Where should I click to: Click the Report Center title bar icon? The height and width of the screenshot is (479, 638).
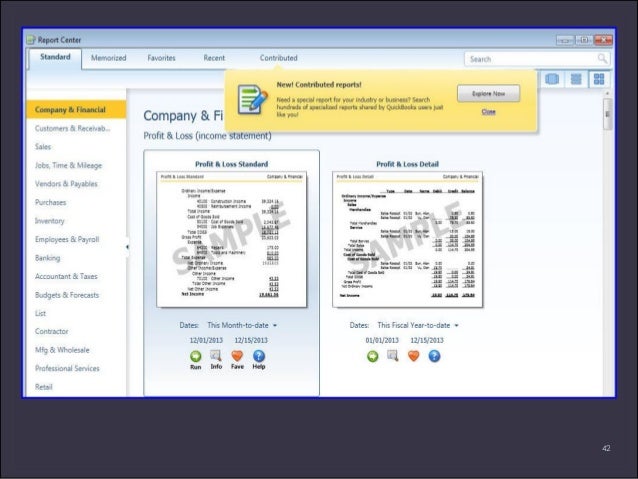(x=31, y=40)
